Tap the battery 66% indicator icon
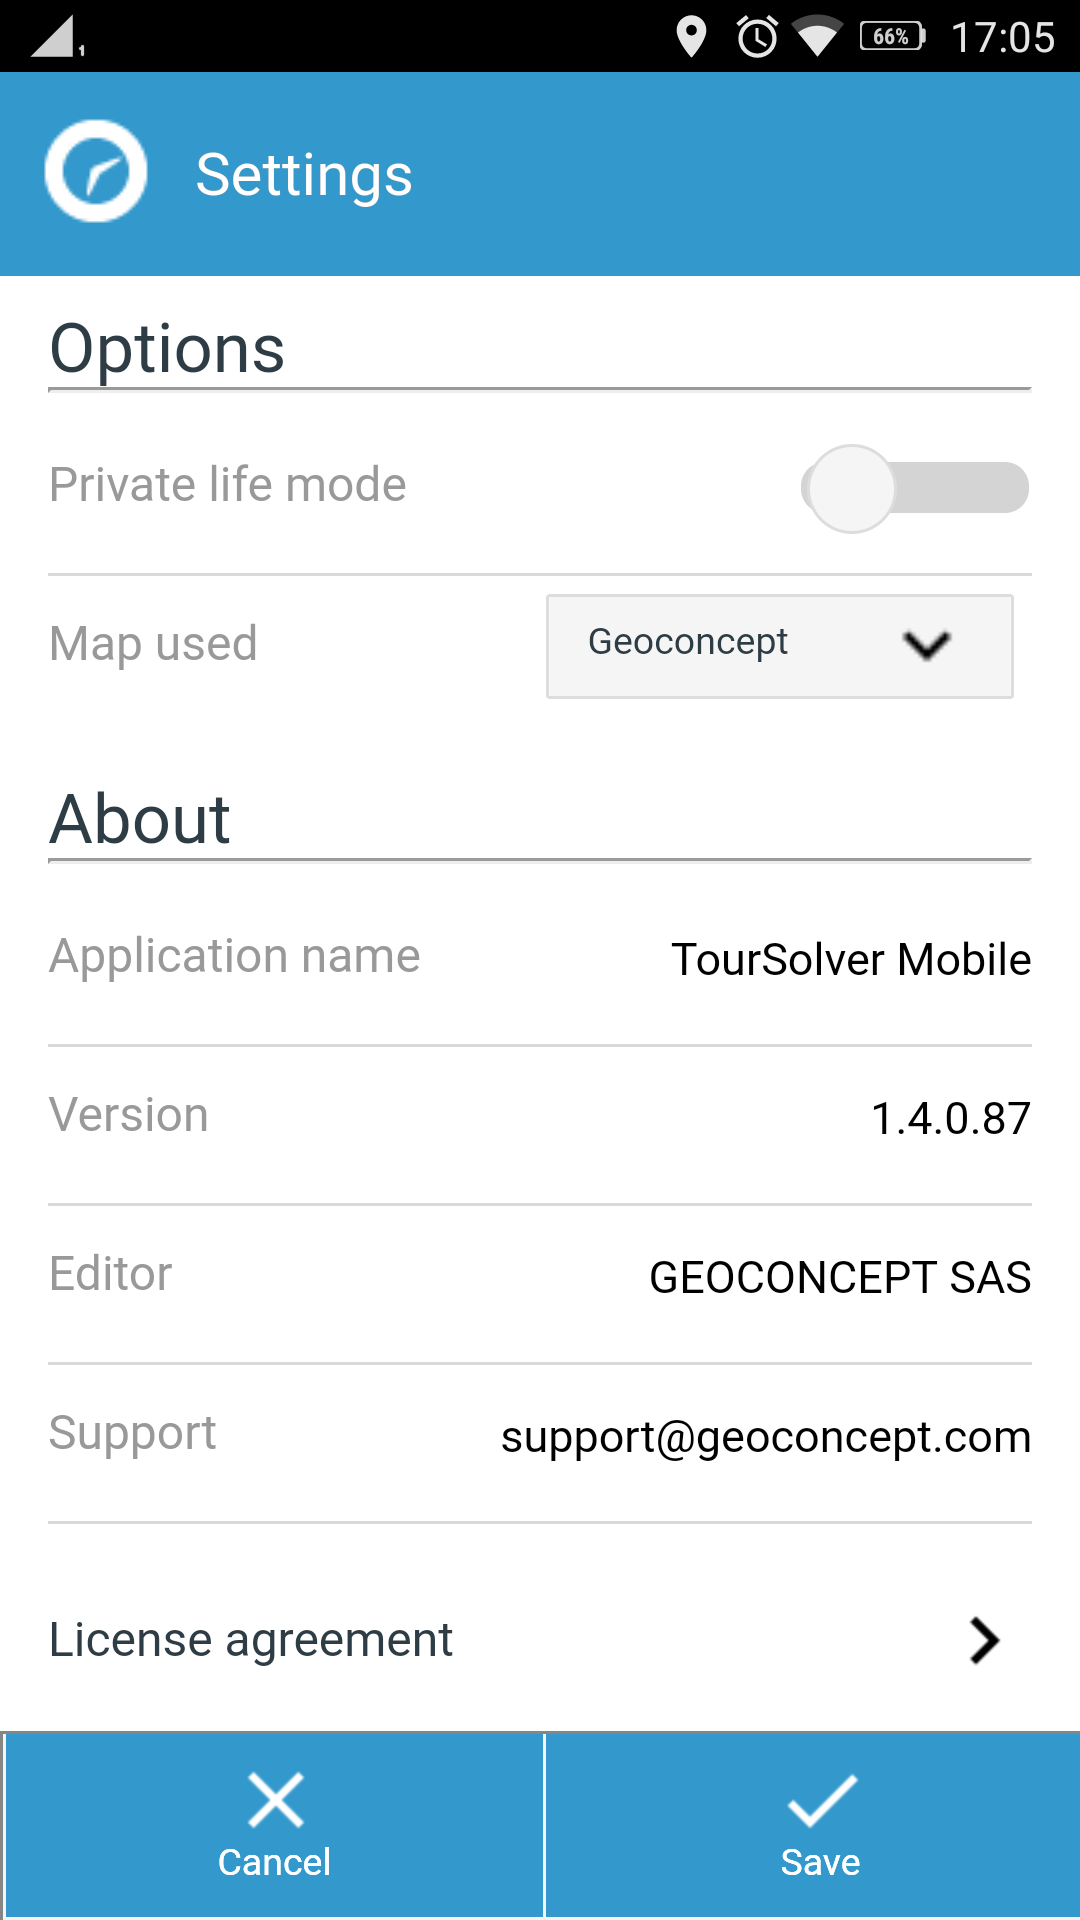Image resolution: width=1080 pixels, height=1920 pixels. [x=893, y=37]
